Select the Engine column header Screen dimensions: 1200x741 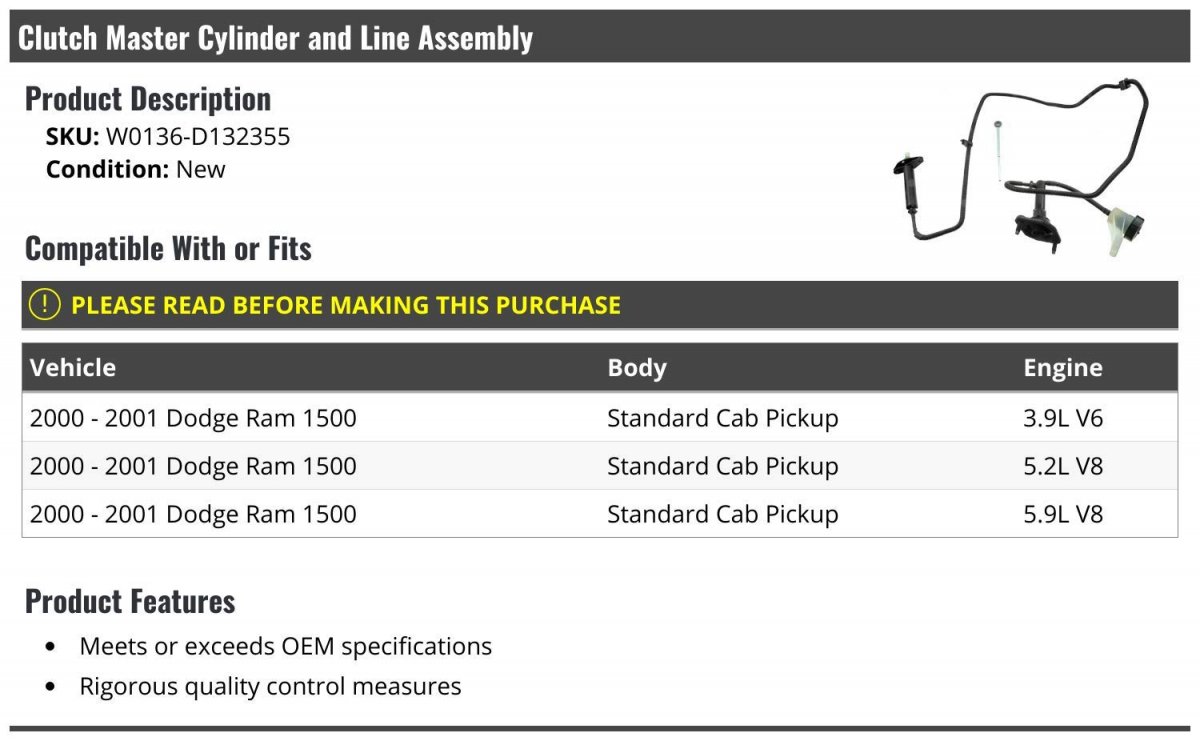point(1063,367)
